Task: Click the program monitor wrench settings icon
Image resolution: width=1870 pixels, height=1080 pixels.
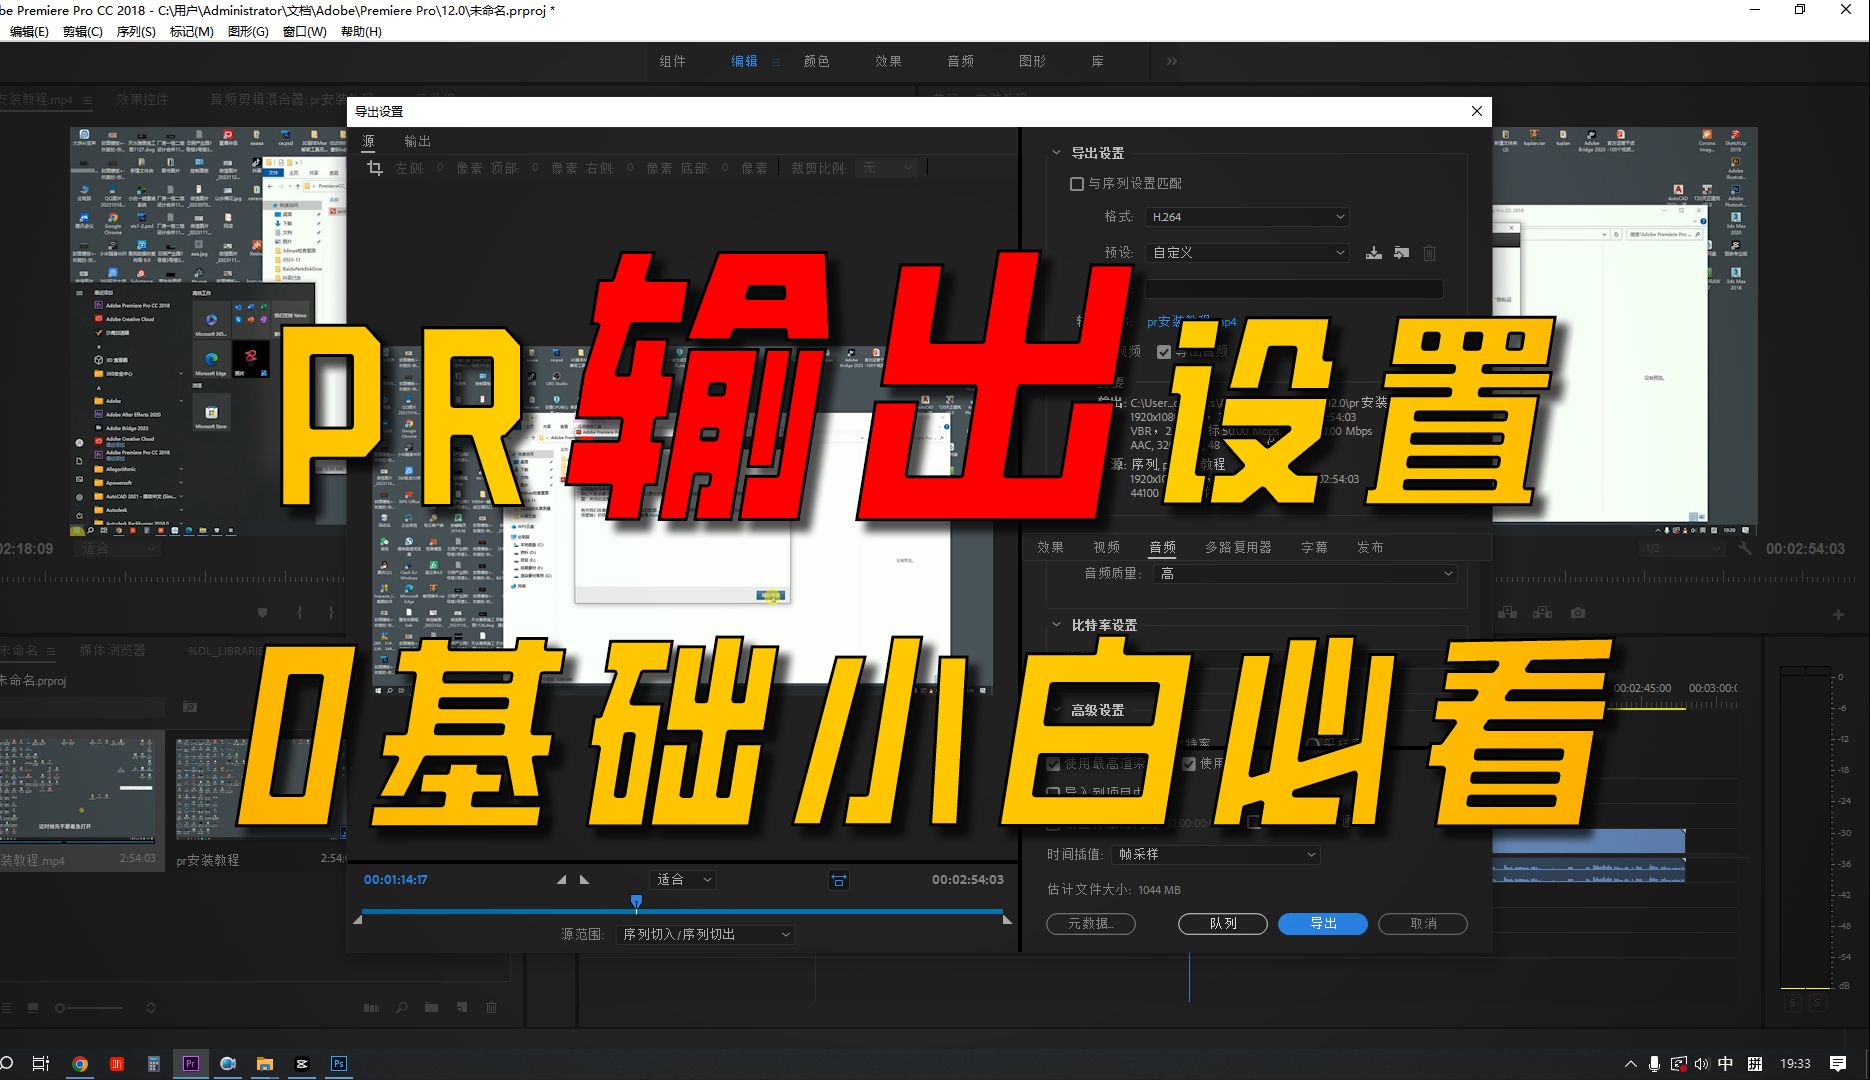Action: point(1746,548)
